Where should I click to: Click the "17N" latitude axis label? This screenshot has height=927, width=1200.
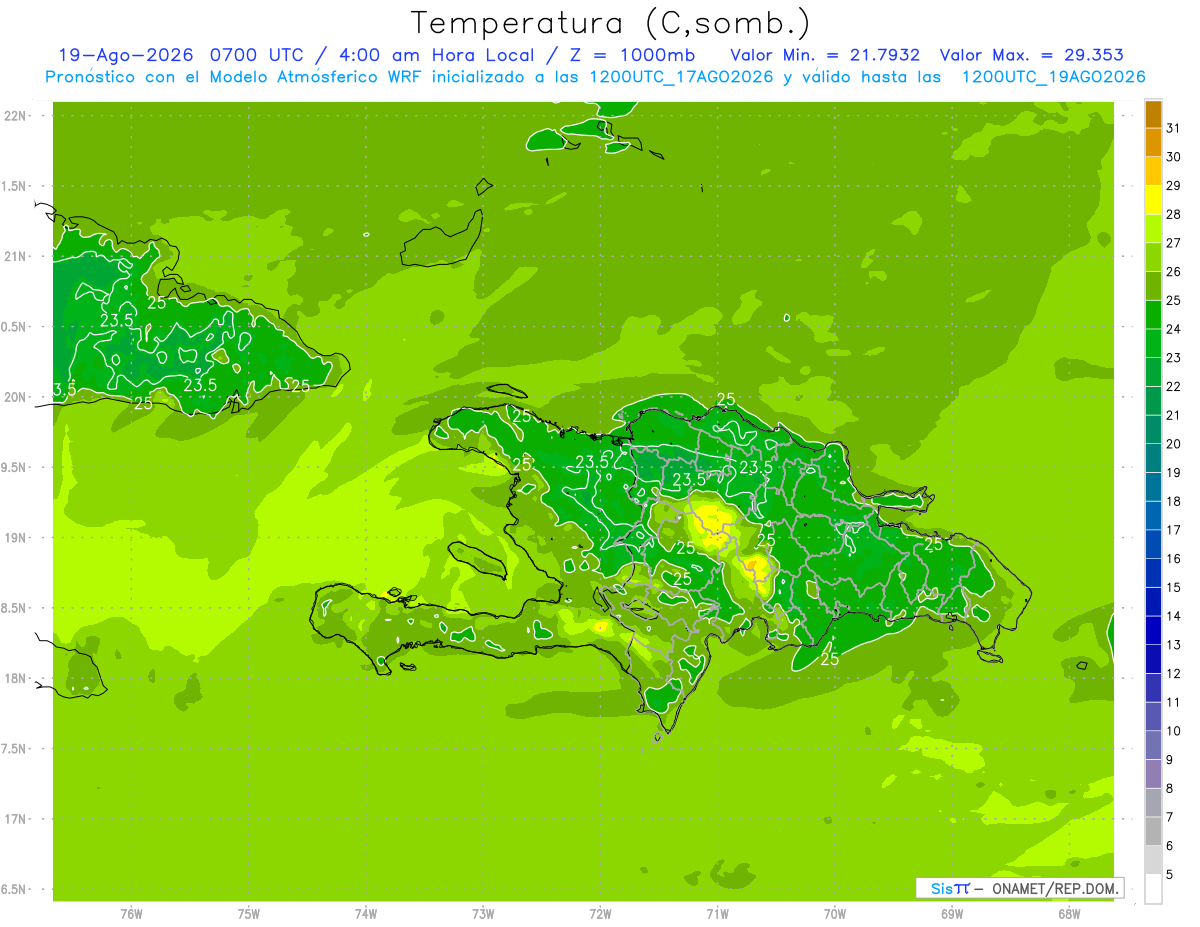16,819
